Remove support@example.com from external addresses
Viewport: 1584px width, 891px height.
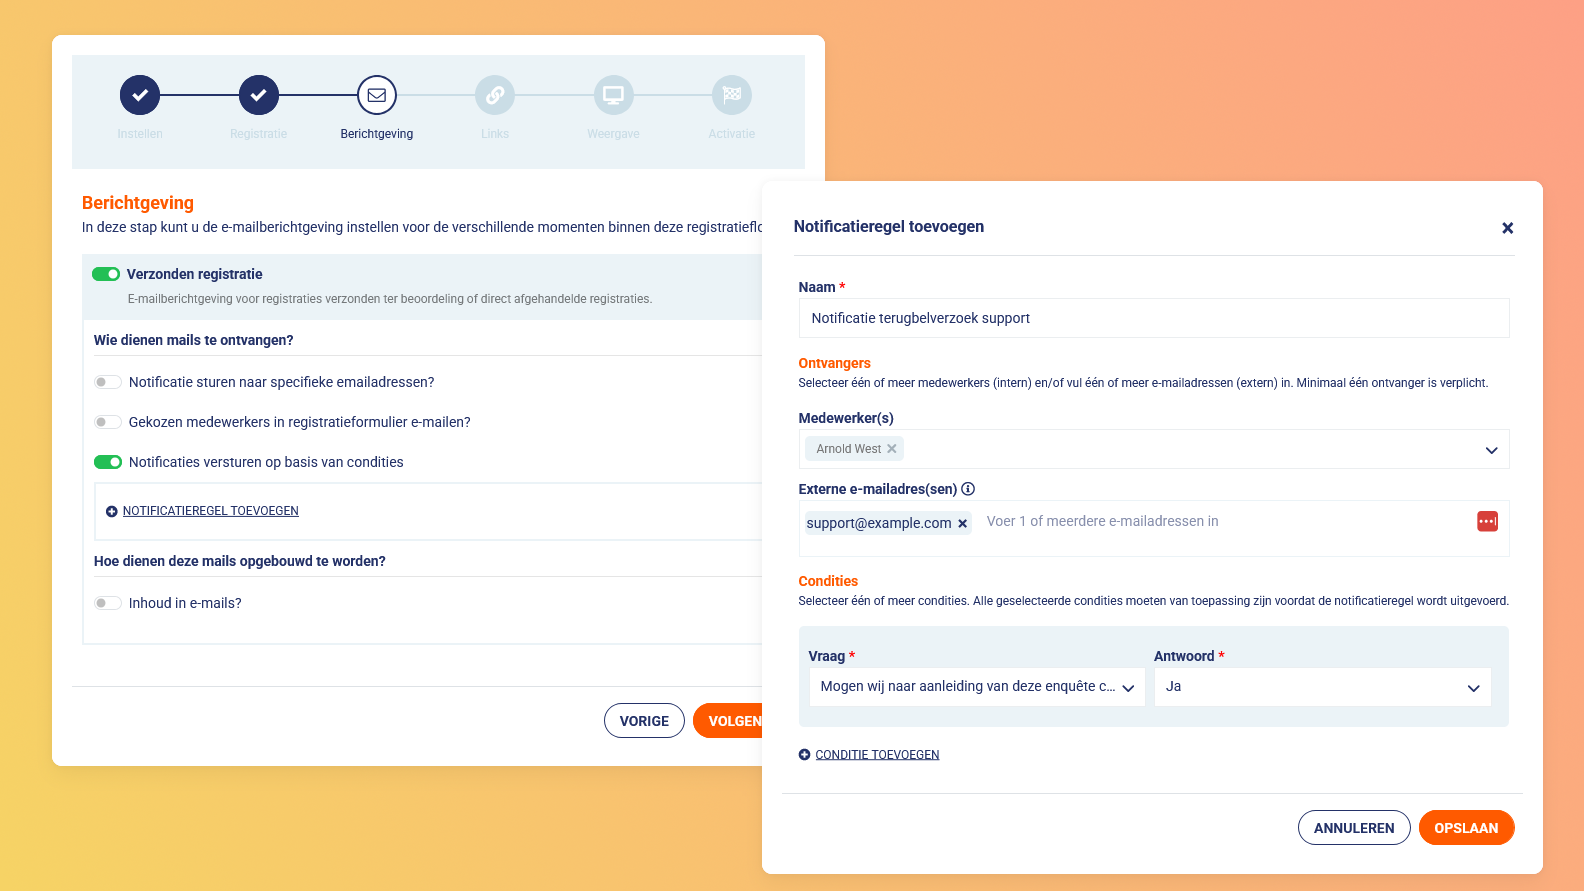pyautogui.click(x=963, y=523)
